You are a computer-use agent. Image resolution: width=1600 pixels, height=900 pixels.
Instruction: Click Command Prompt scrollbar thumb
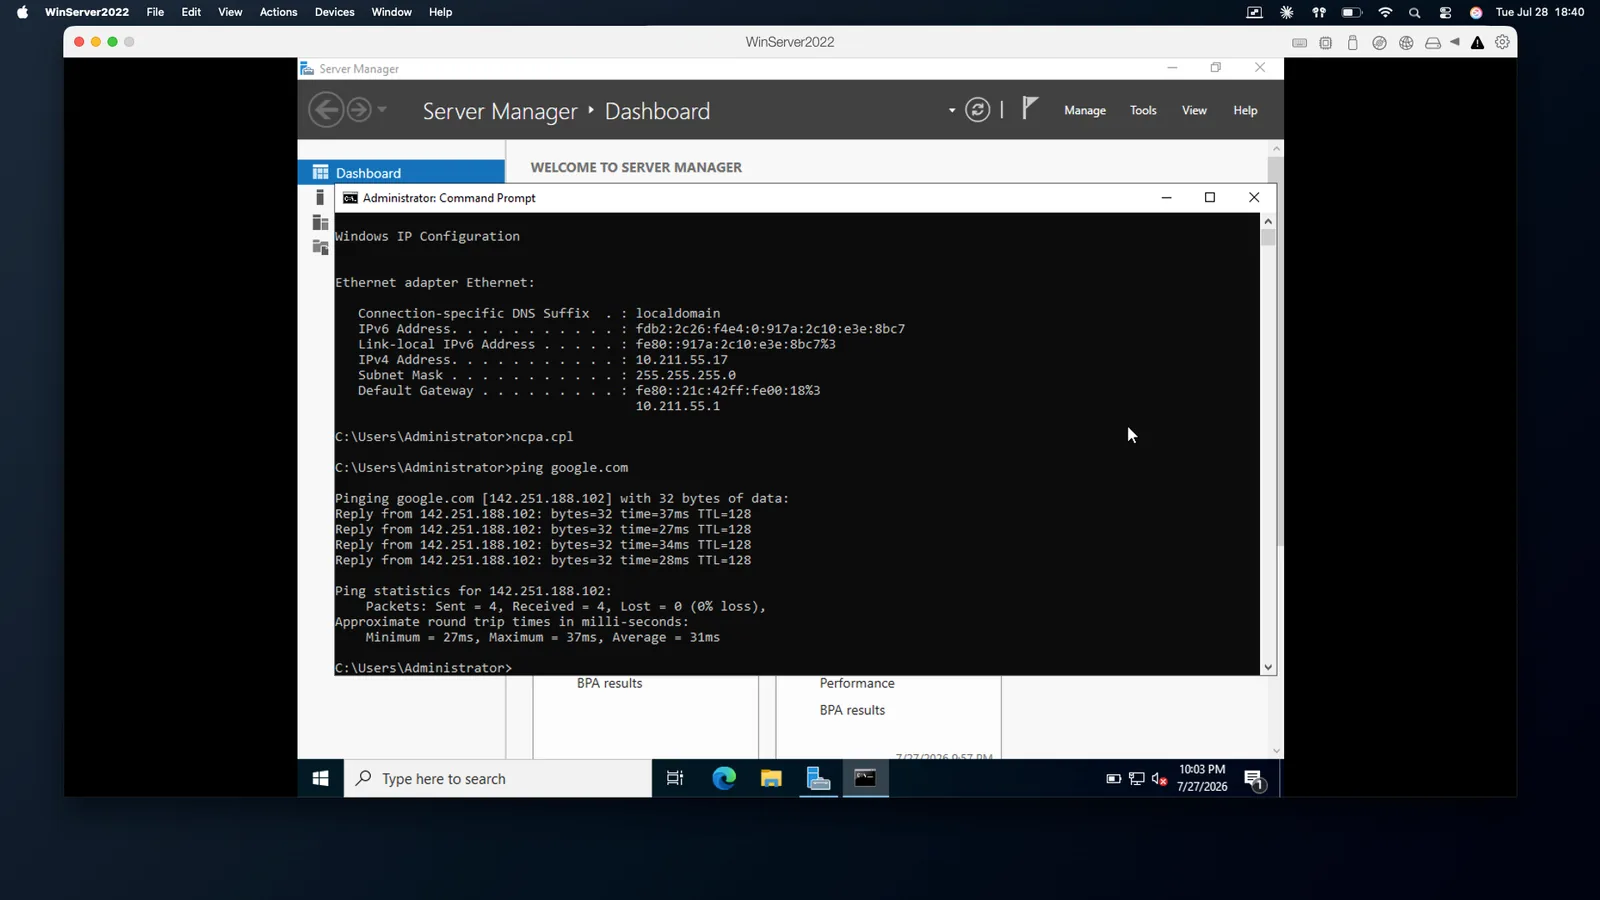pos(1268,238)
